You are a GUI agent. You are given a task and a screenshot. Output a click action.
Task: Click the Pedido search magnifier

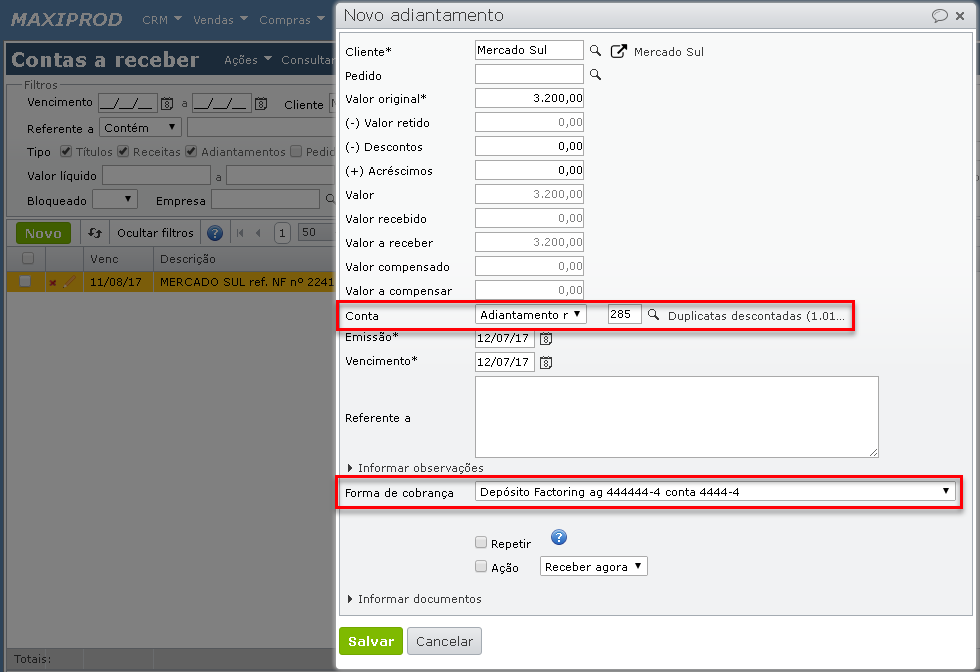(595, 74)
